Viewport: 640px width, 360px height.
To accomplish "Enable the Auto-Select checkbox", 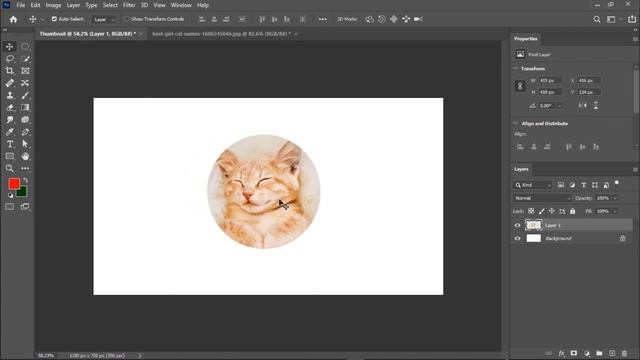I will 54,19.
